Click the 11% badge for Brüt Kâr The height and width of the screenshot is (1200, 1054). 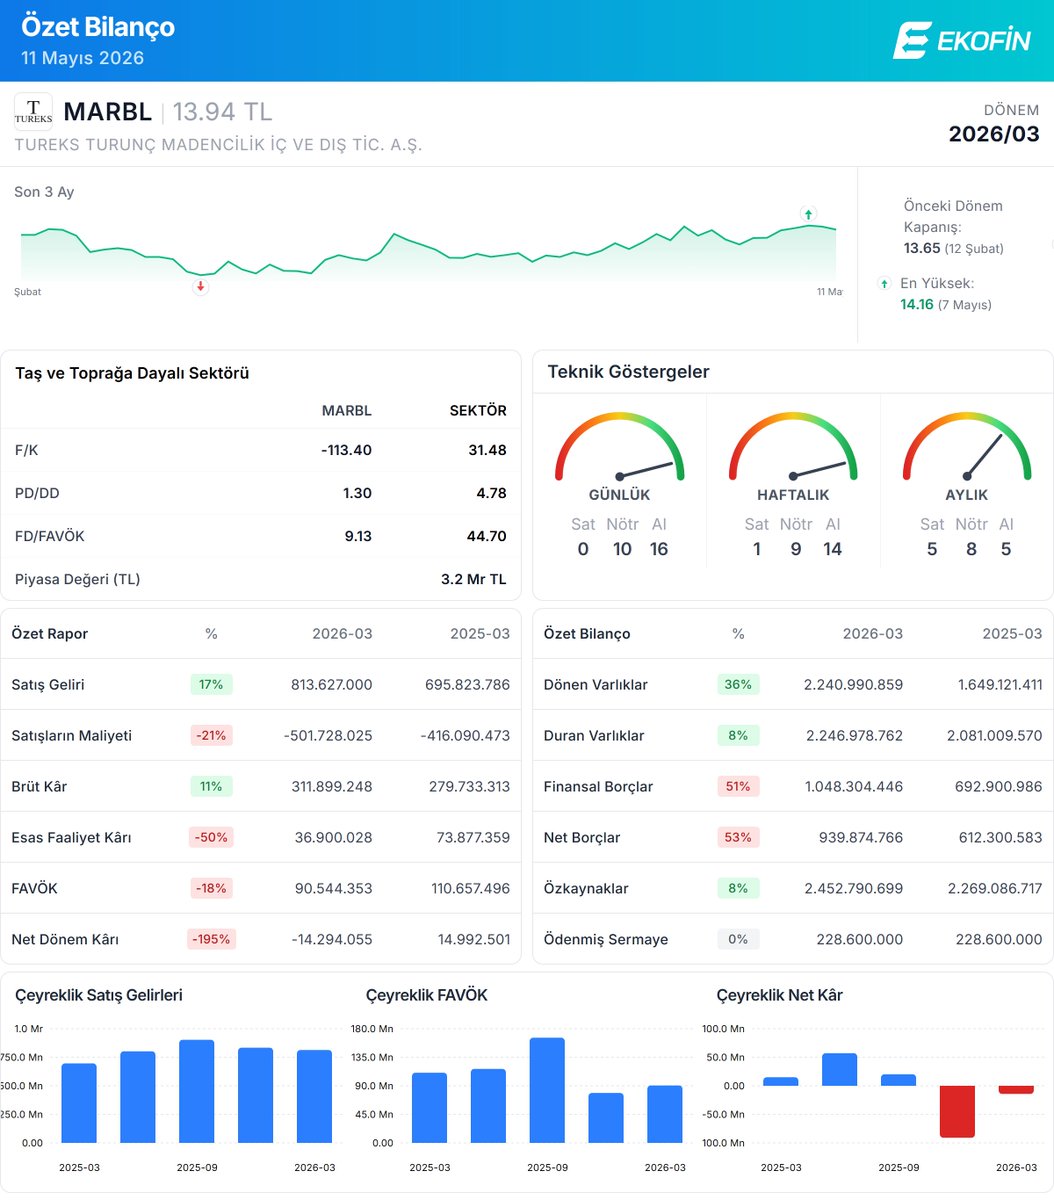[x=211, y=787]
